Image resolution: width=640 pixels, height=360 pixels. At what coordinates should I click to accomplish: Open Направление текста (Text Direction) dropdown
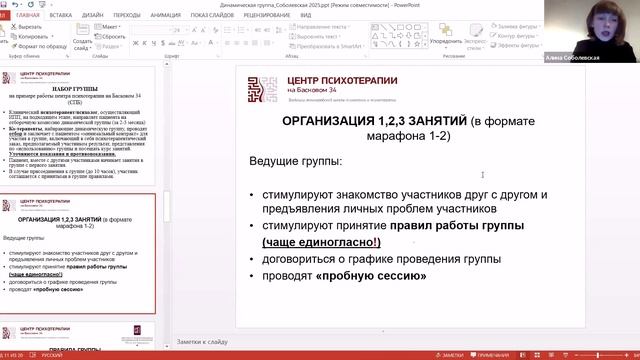(320, 27)
